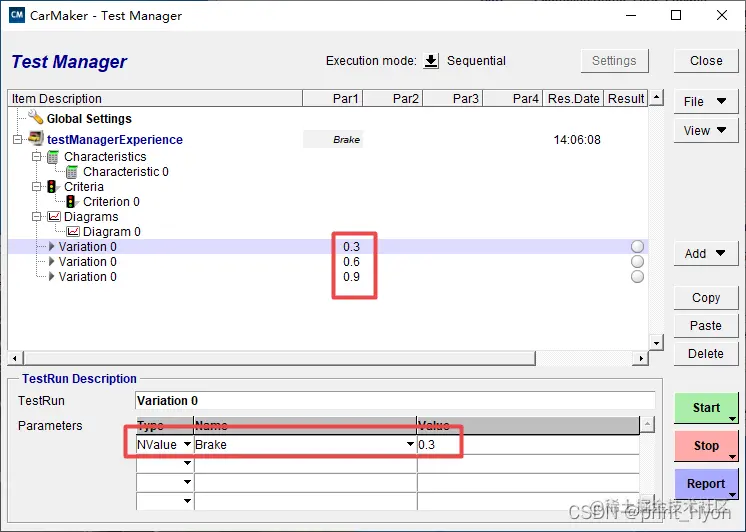Click the 0.9 parameter value cell
This screenshot has height=532, width=746.
(x=352, y=276)
